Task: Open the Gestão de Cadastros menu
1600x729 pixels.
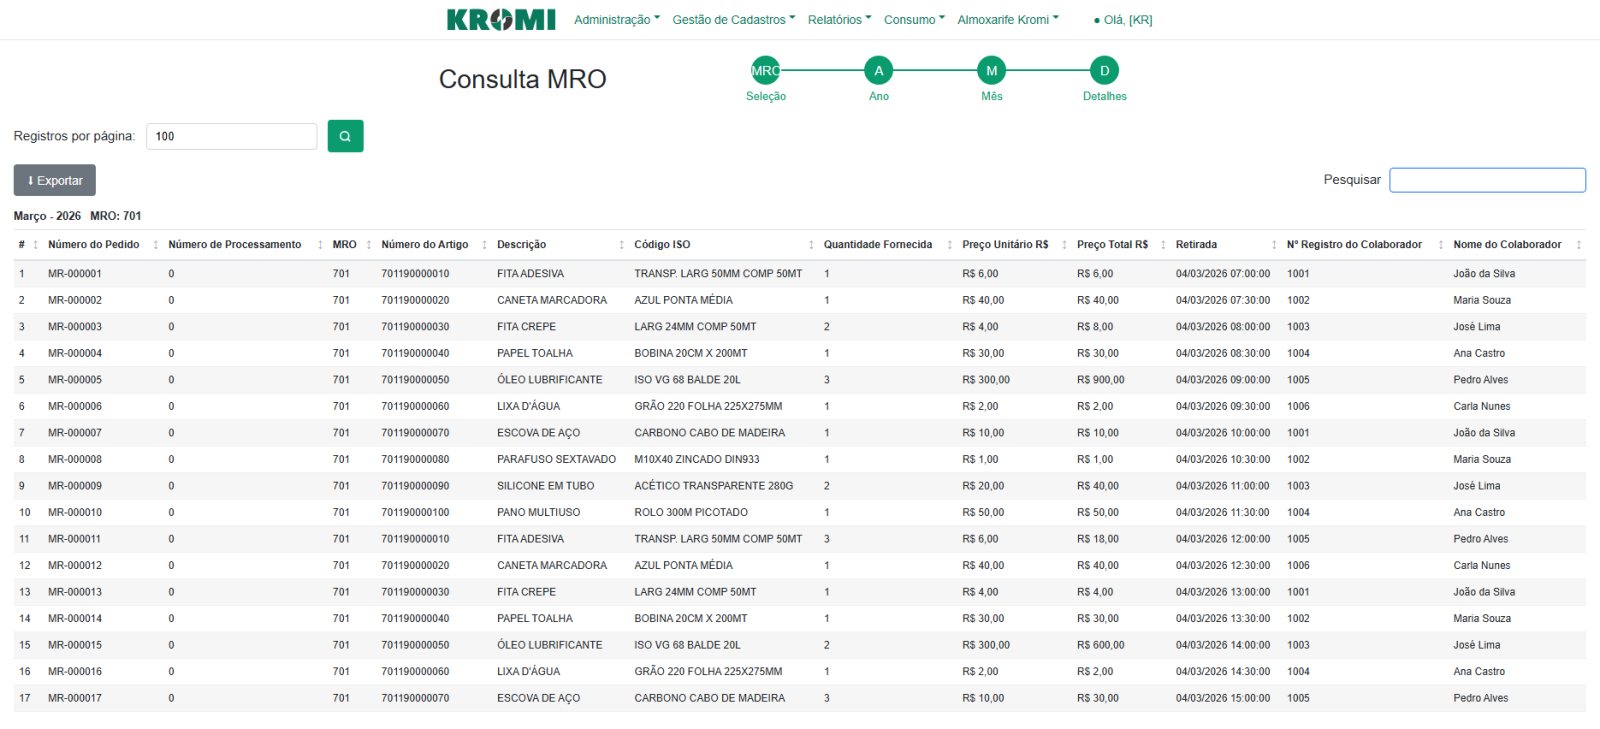Action: tap(733, 20)
